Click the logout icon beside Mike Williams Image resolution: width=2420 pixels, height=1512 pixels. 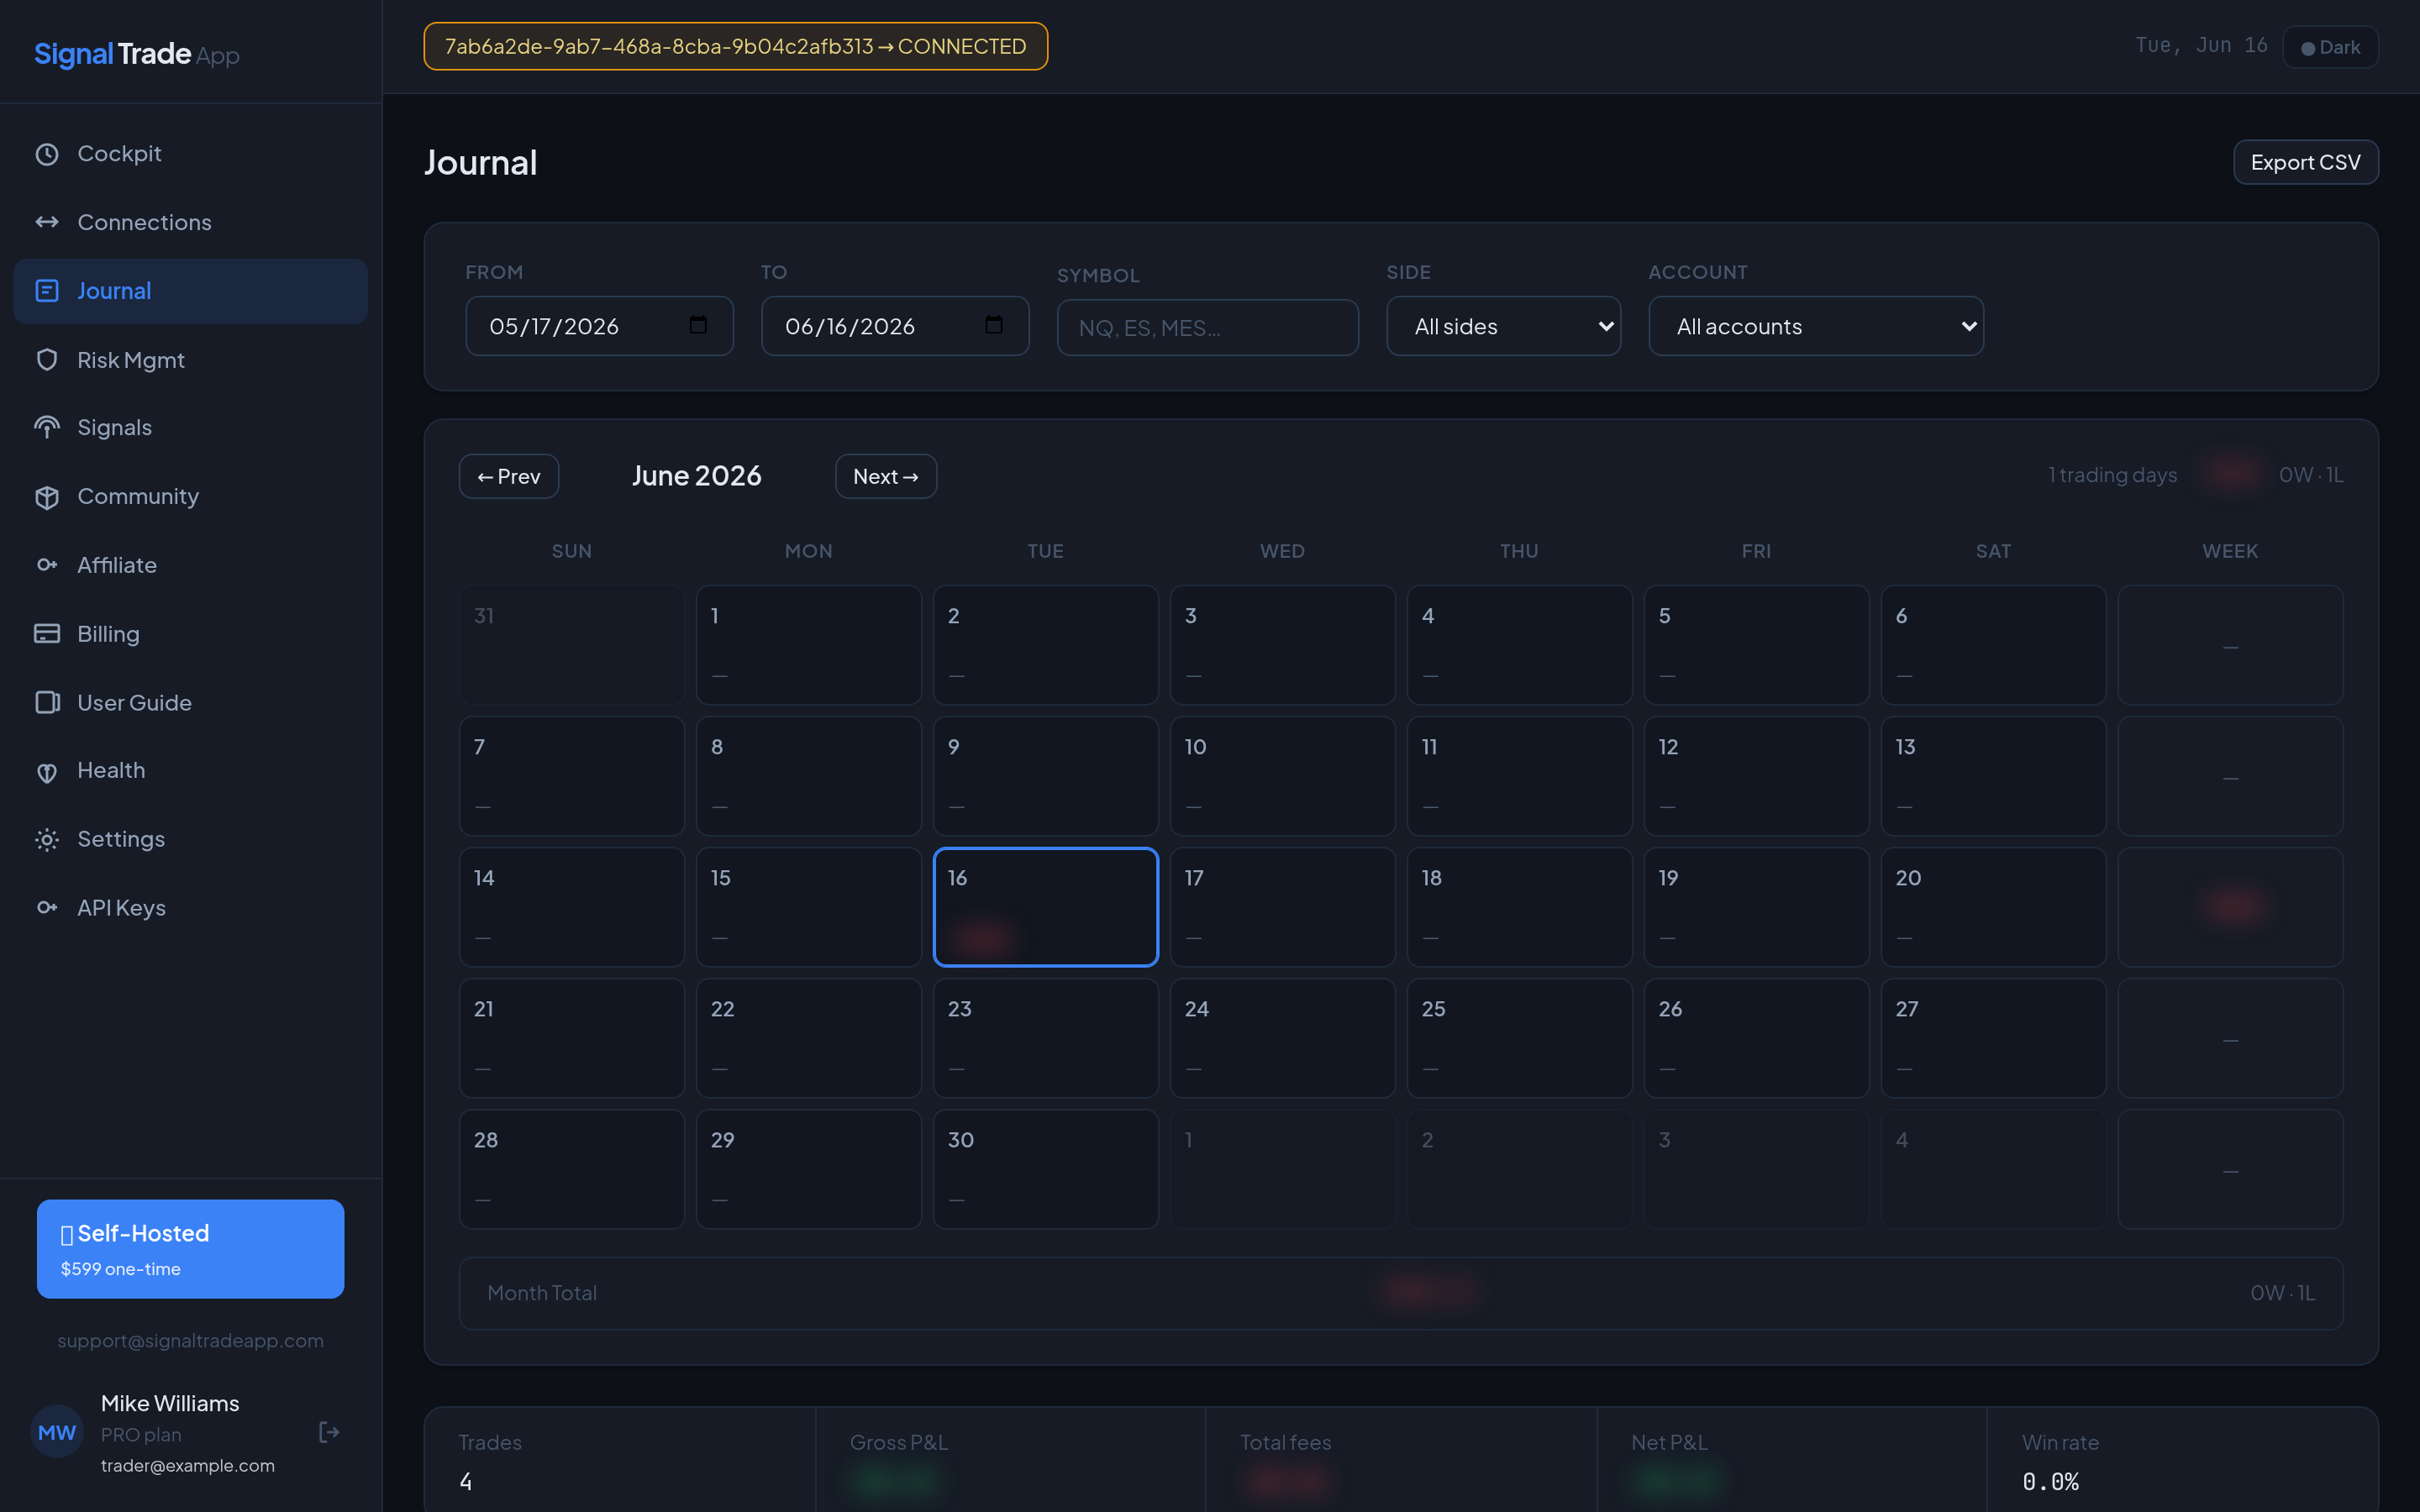[329, 1433]
